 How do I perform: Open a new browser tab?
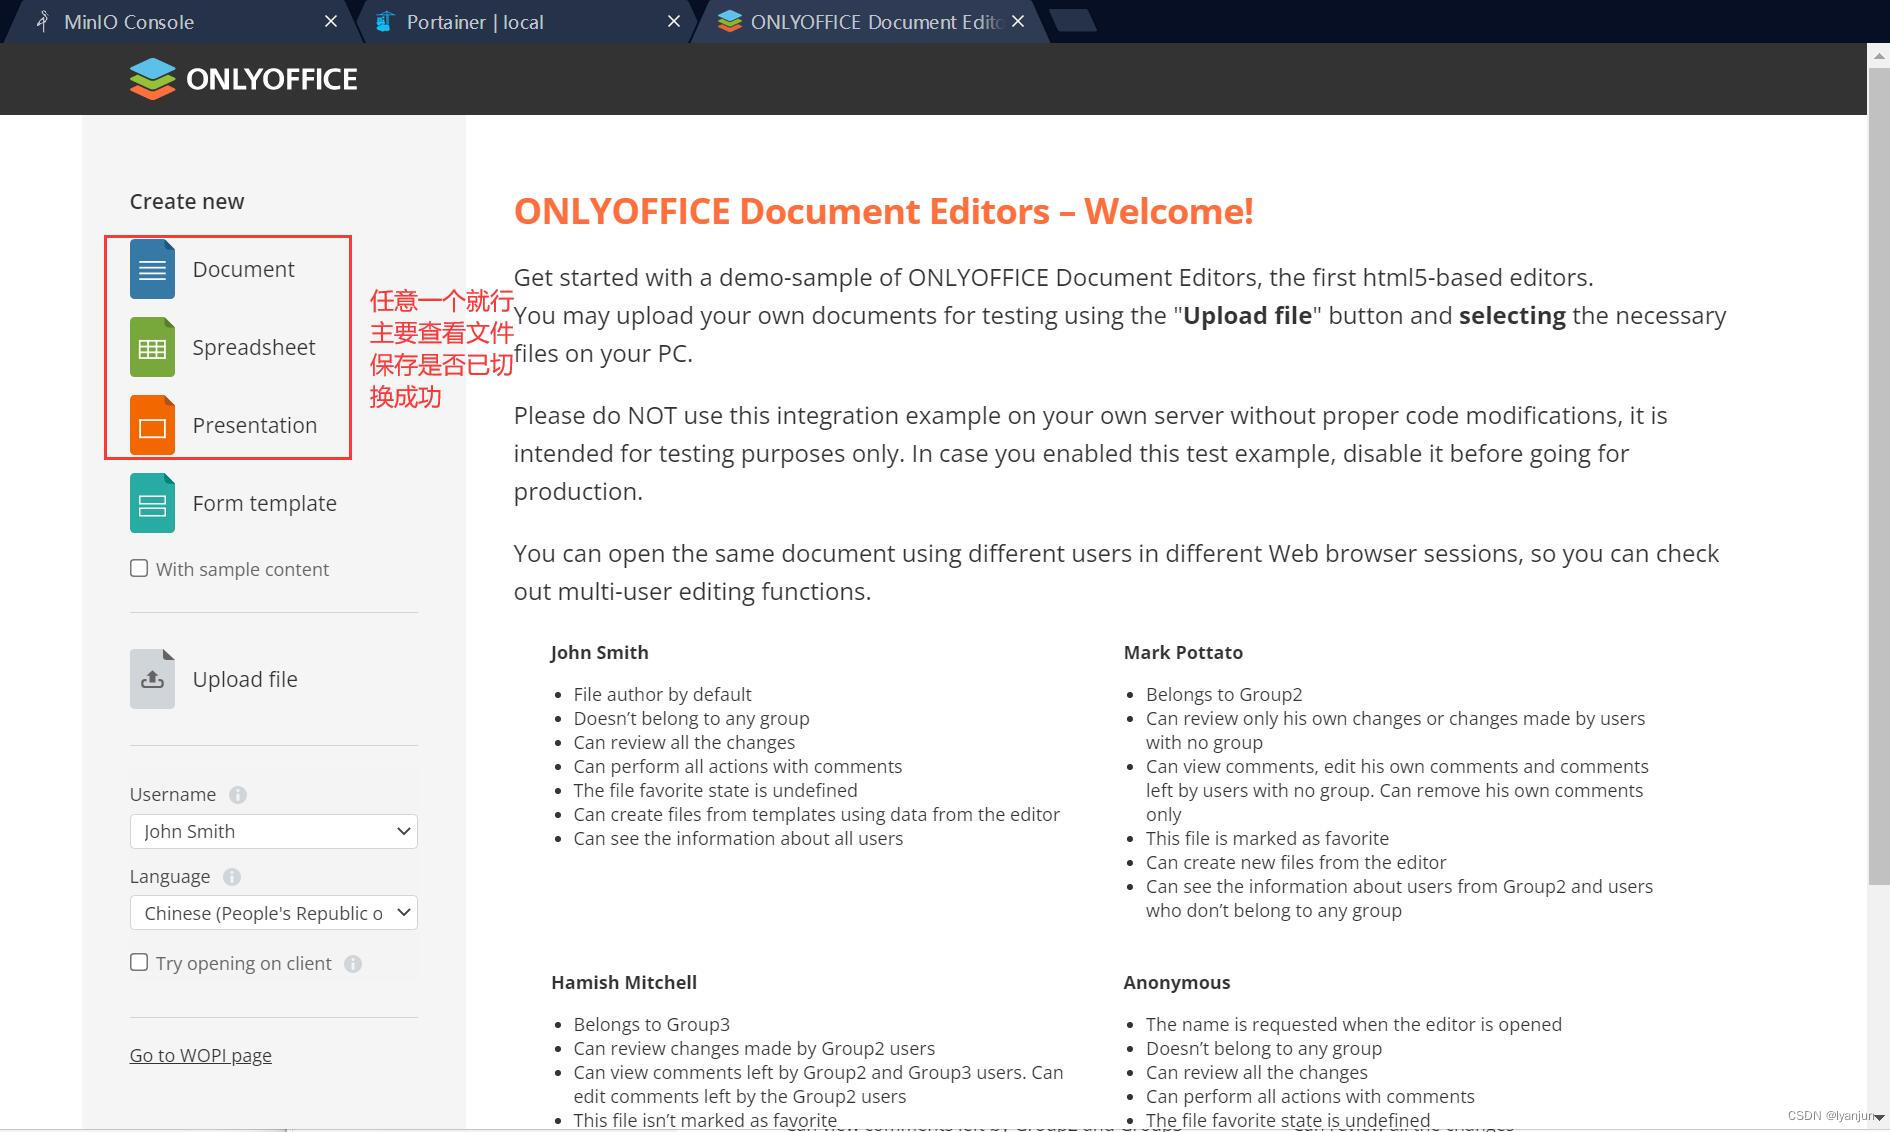pyautogui.click(x=1073, y=19)
